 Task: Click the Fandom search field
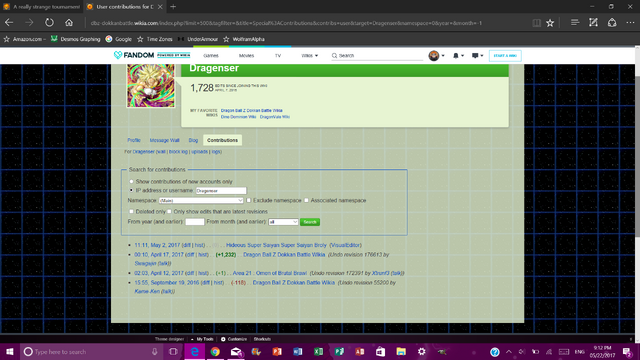(377, 56)
